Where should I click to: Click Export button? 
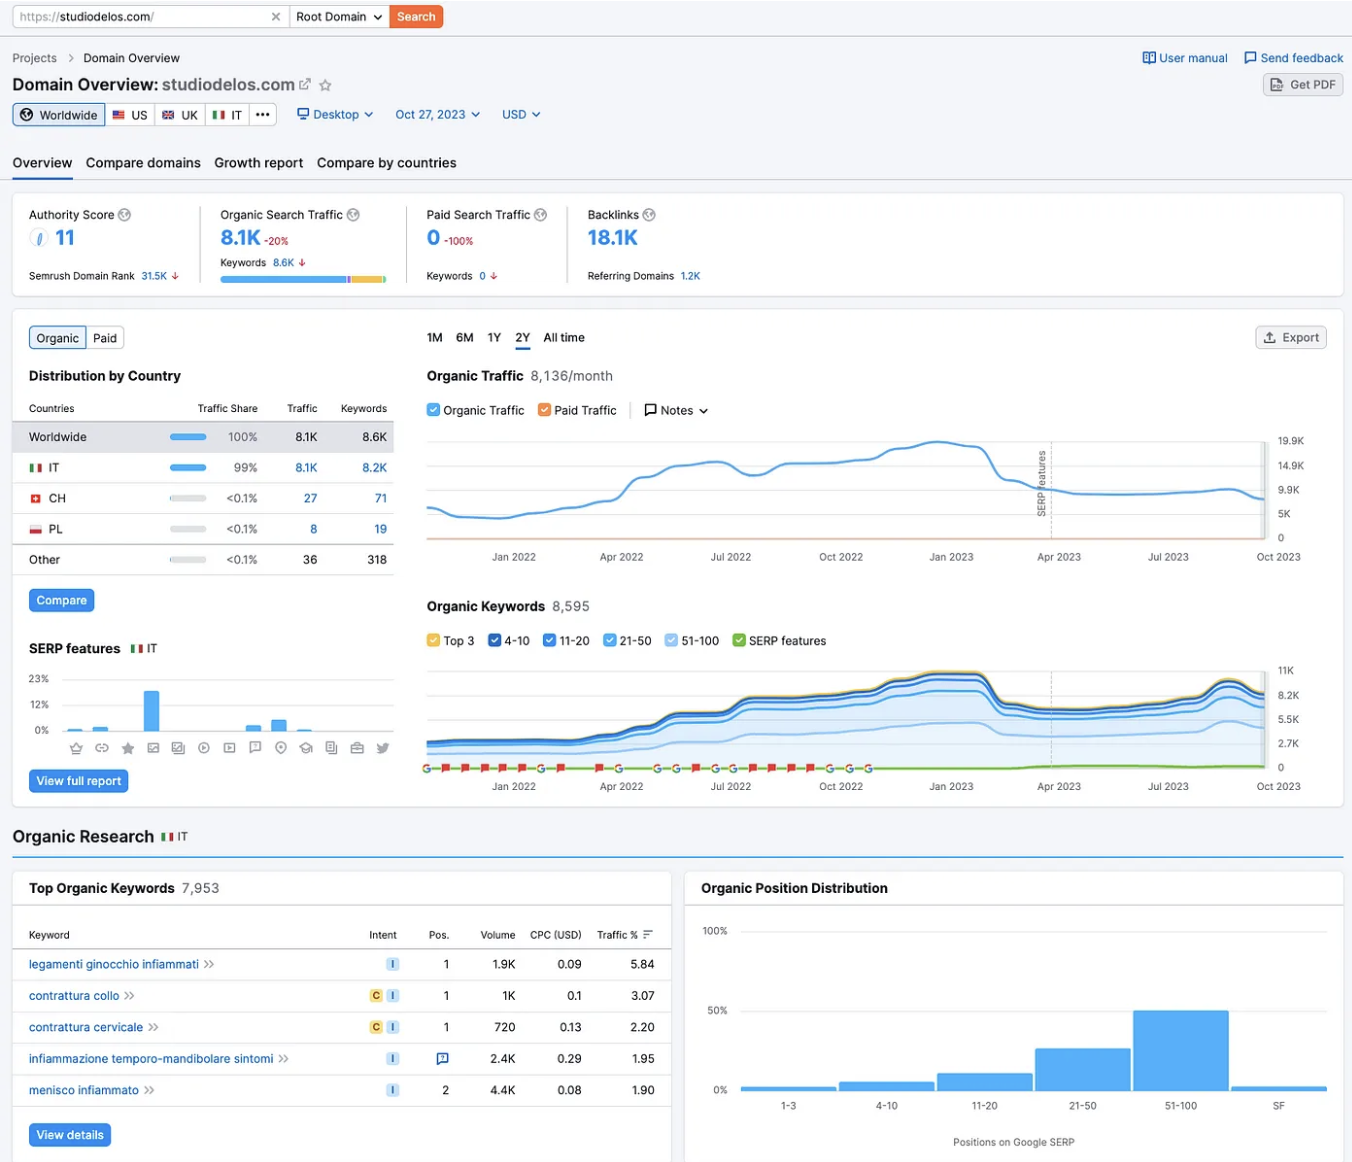(x=1291, y=338)
